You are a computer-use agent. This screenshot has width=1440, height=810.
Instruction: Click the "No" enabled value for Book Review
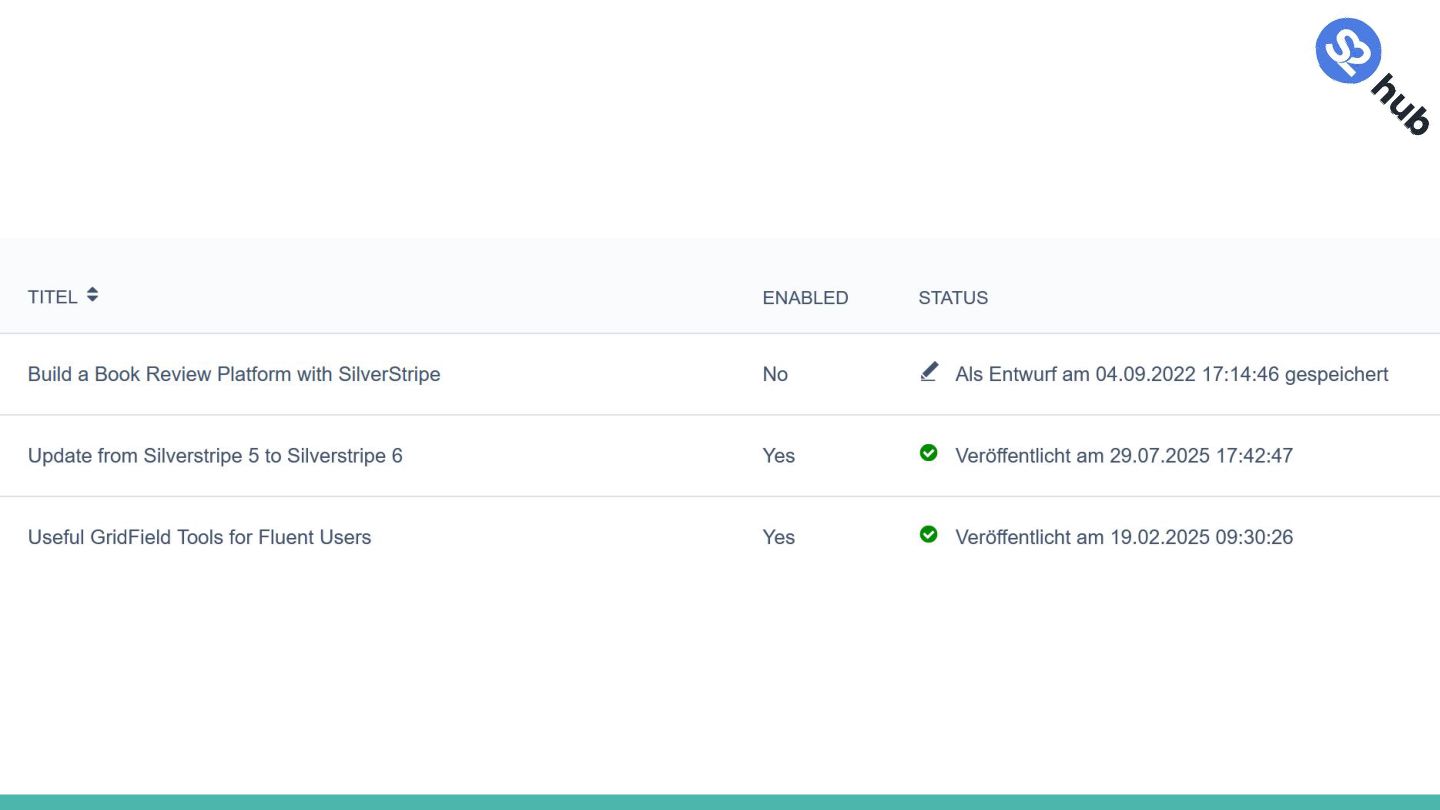[775, 374]
